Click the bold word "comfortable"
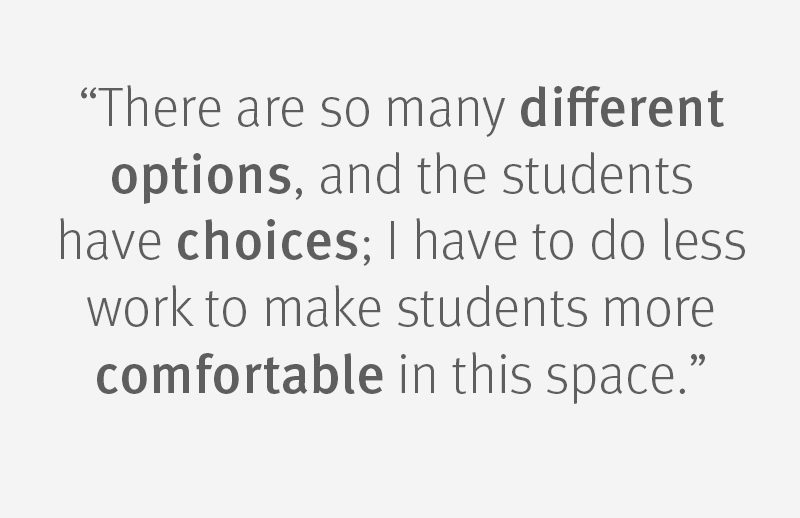800x518 pixels. (240, 374)
